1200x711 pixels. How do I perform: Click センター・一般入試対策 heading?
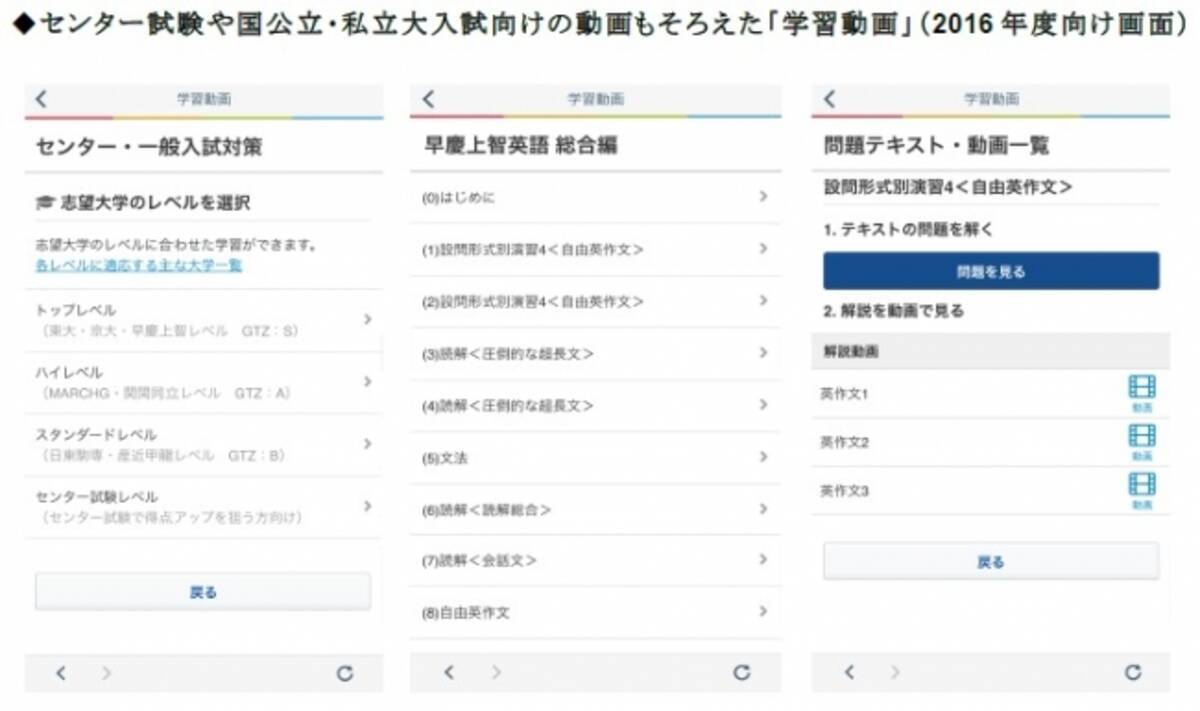[x=149, y=147]
